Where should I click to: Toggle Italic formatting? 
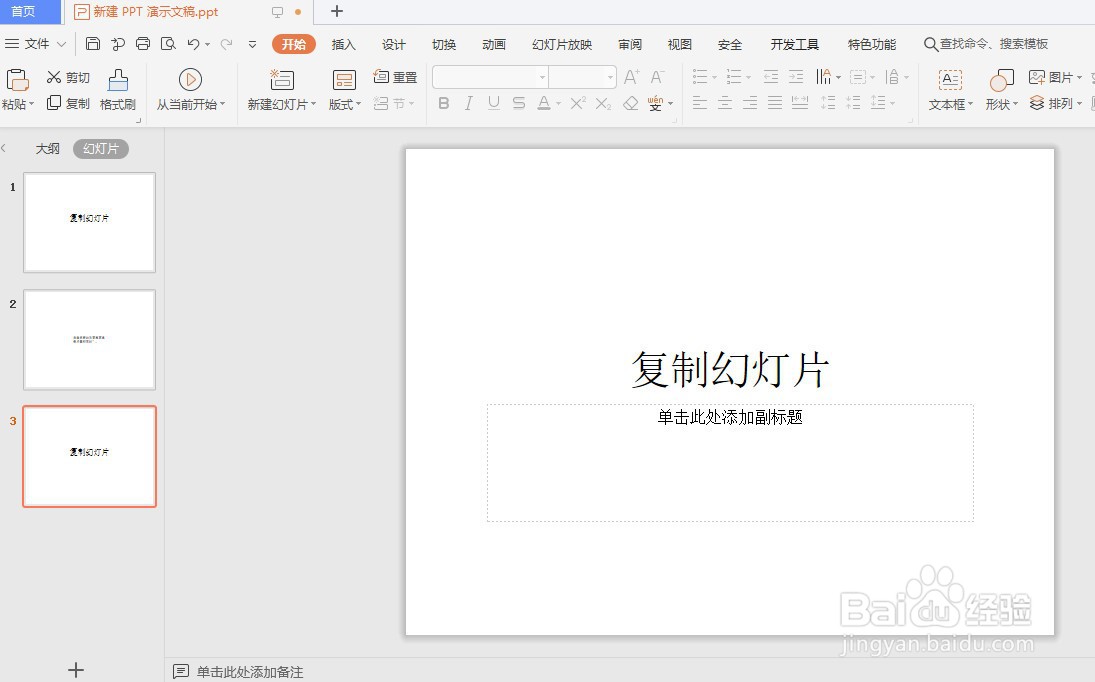pos(469,103)
